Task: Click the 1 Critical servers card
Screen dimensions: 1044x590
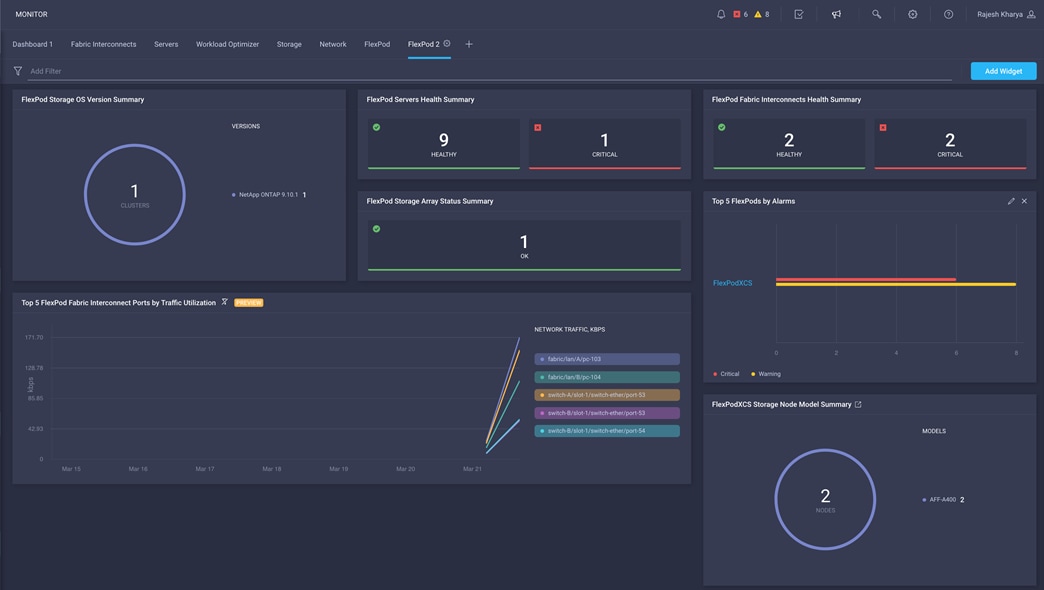Action: (x=605, y=144)
